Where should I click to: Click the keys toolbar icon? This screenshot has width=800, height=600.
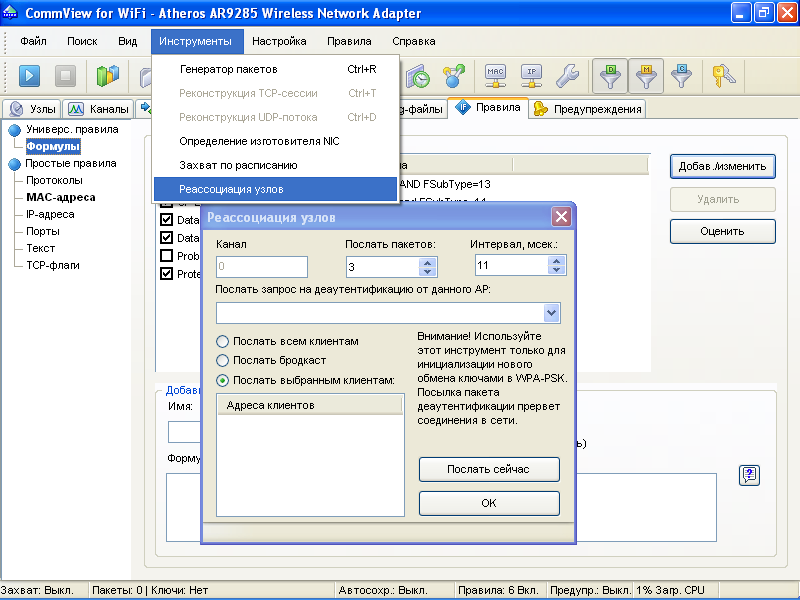pyautogui.click(x=723, y=76)
